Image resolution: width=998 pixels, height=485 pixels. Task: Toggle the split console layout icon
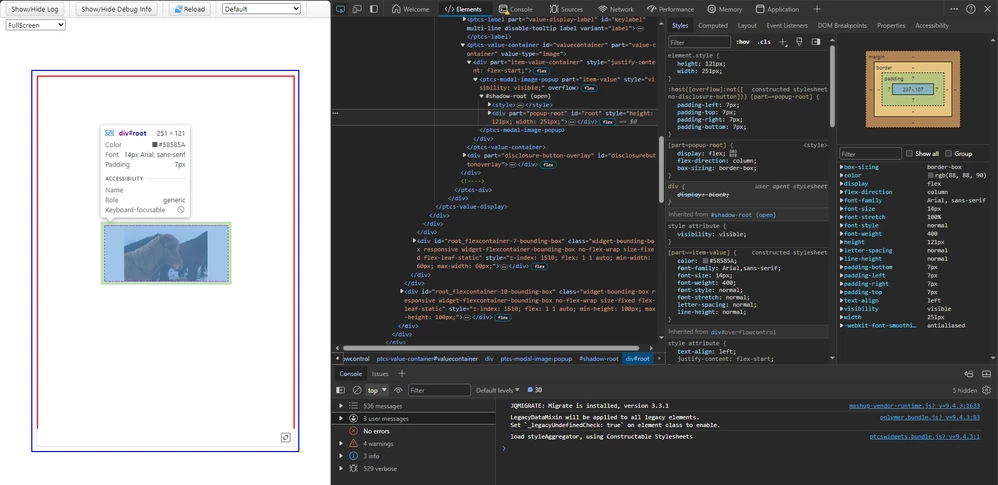[x=987, y=374]
